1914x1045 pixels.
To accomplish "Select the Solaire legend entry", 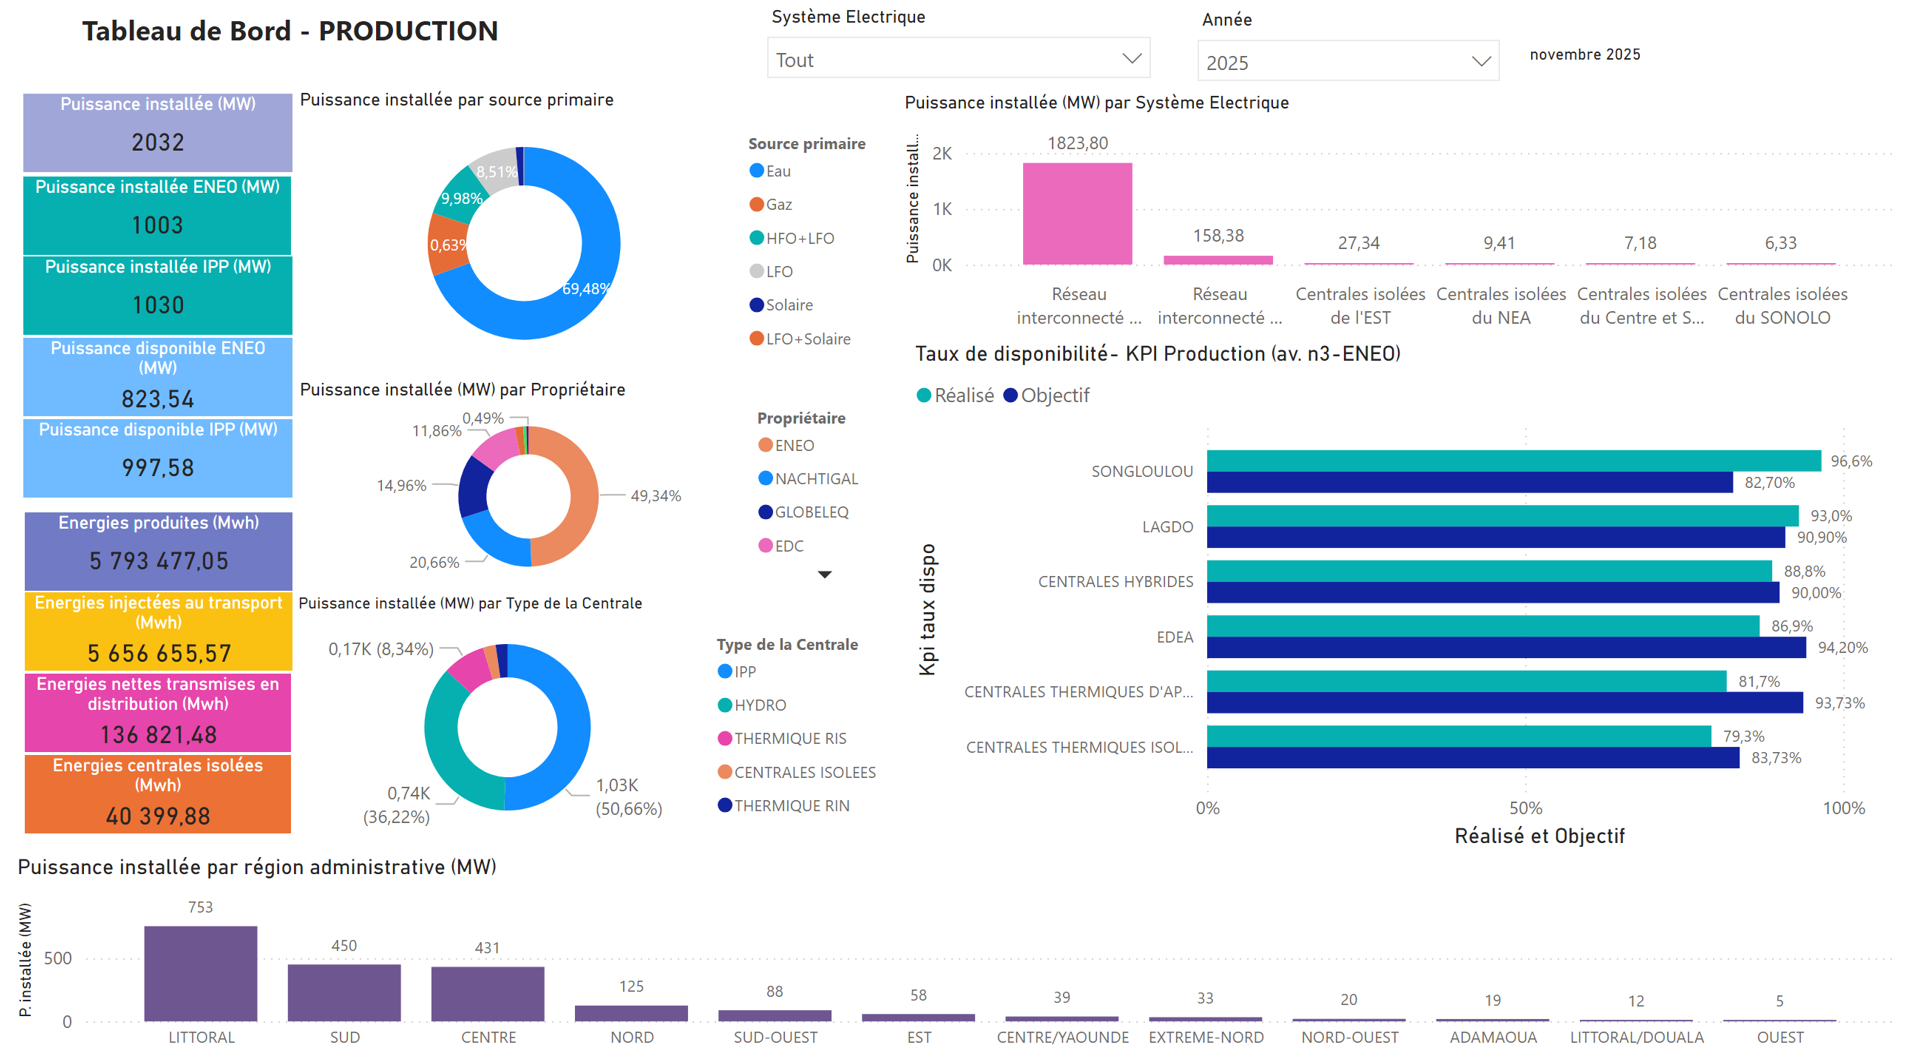I will coord(788,305).
